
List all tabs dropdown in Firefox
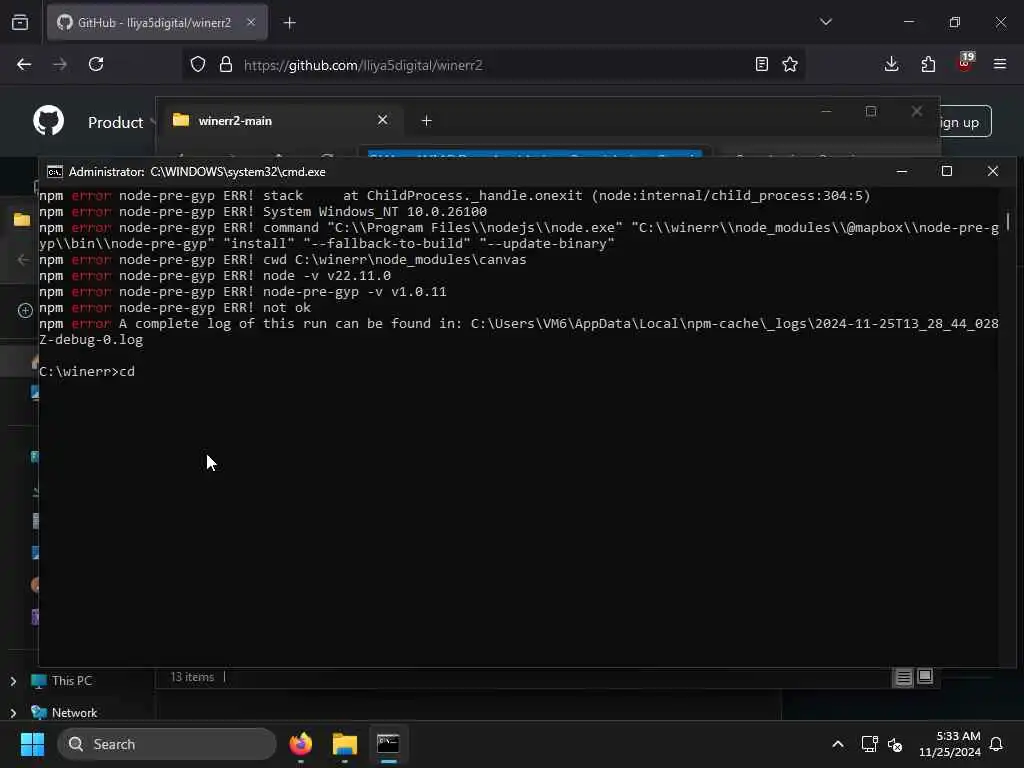[x=826, y=22]
